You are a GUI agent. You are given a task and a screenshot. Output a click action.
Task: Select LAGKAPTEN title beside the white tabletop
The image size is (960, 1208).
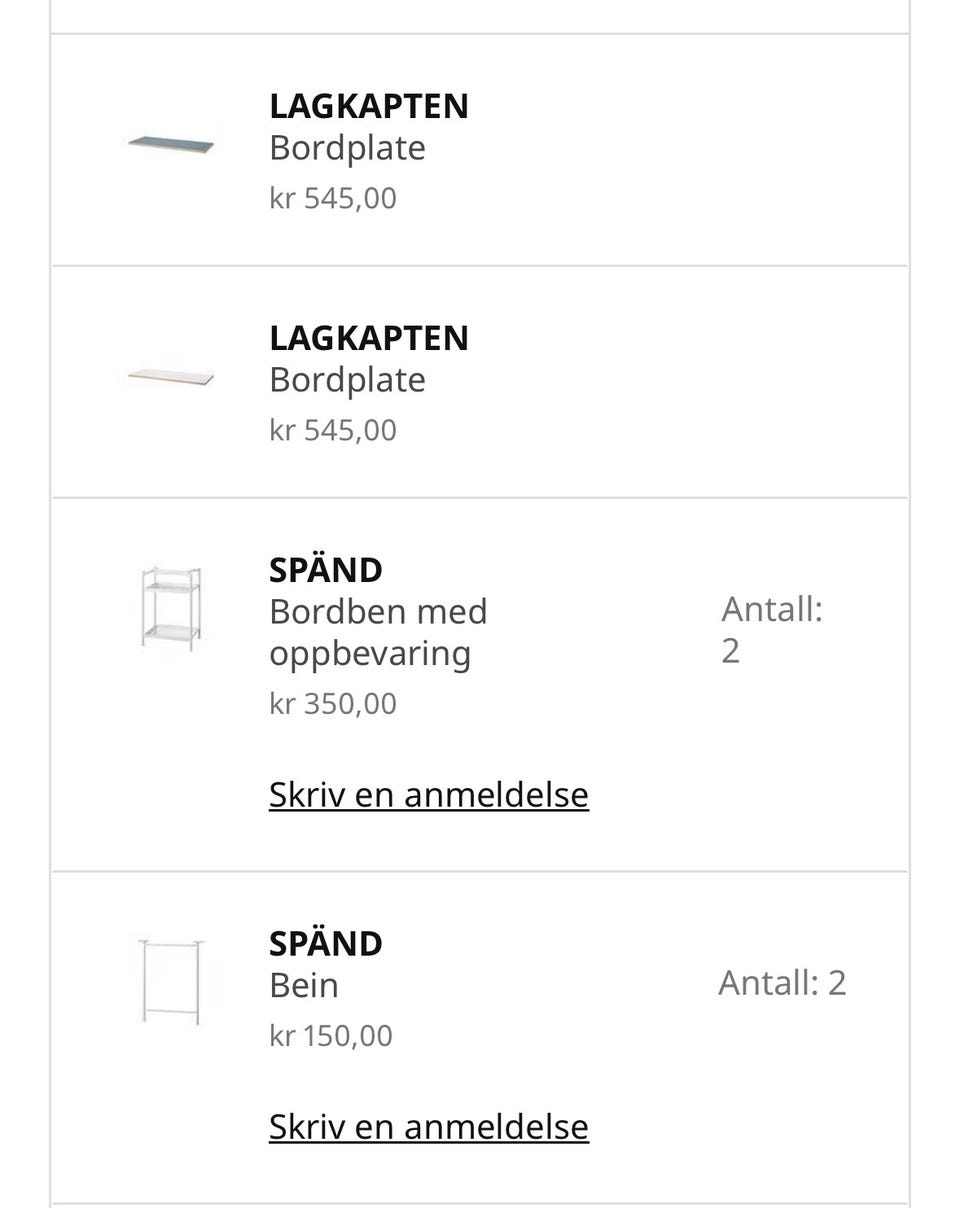(x=369, y=338)
